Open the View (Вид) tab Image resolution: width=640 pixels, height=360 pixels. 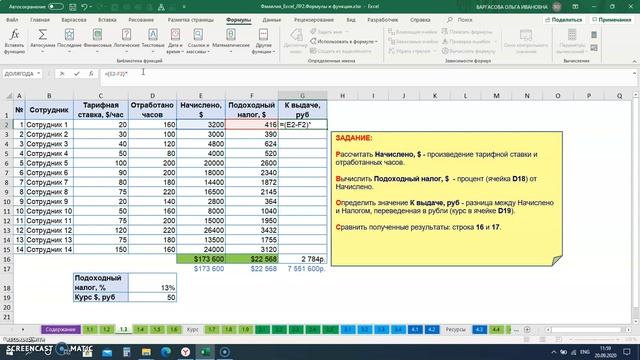pyautogui.click(x=351, y=20)
